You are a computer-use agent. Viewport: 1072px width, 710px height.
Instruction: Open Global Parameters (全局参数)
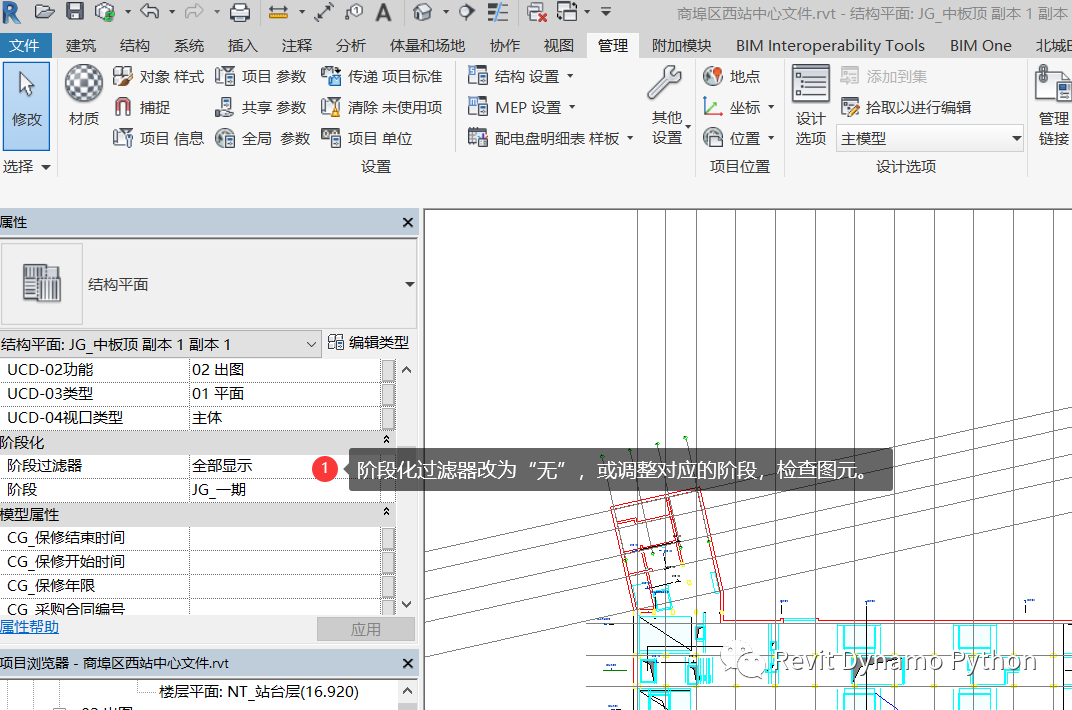pyautogui.click(x=263, y=138)
